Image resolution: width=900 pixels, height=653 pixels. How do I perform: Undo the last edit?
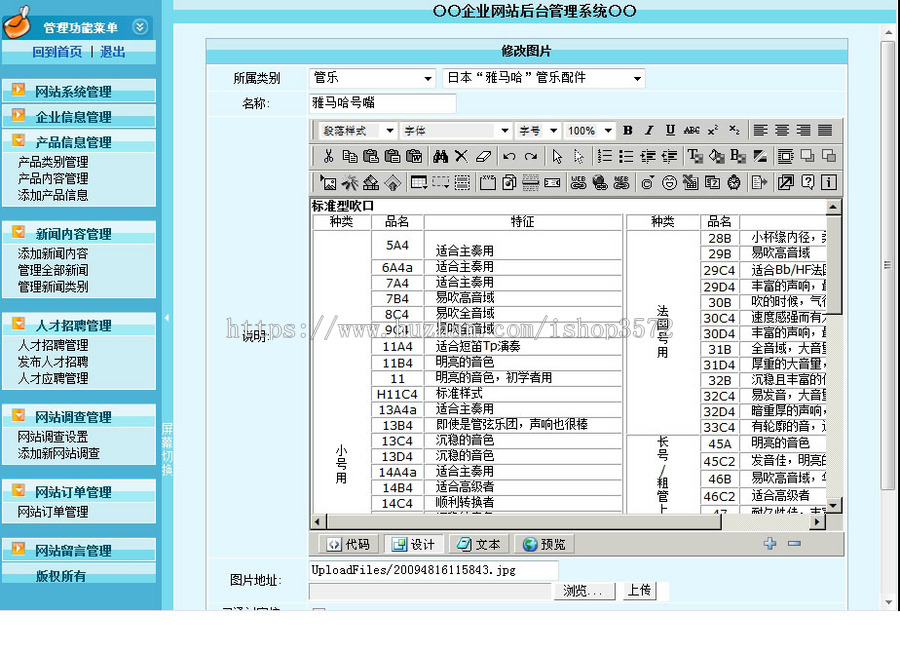tap(509, 156)
